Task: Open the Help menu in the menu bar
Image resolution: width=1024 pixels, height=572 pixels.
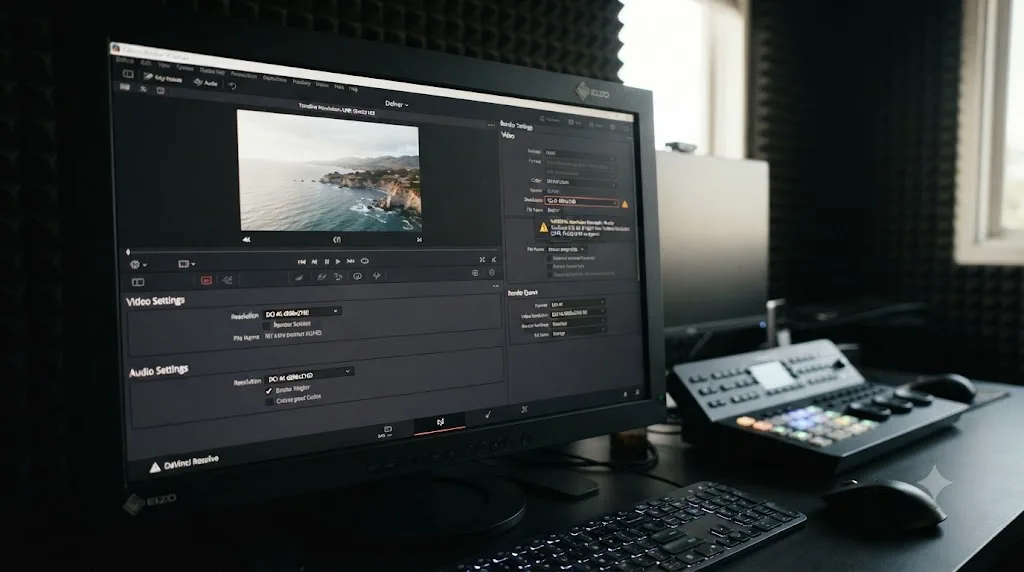Action: coord(353,89)
